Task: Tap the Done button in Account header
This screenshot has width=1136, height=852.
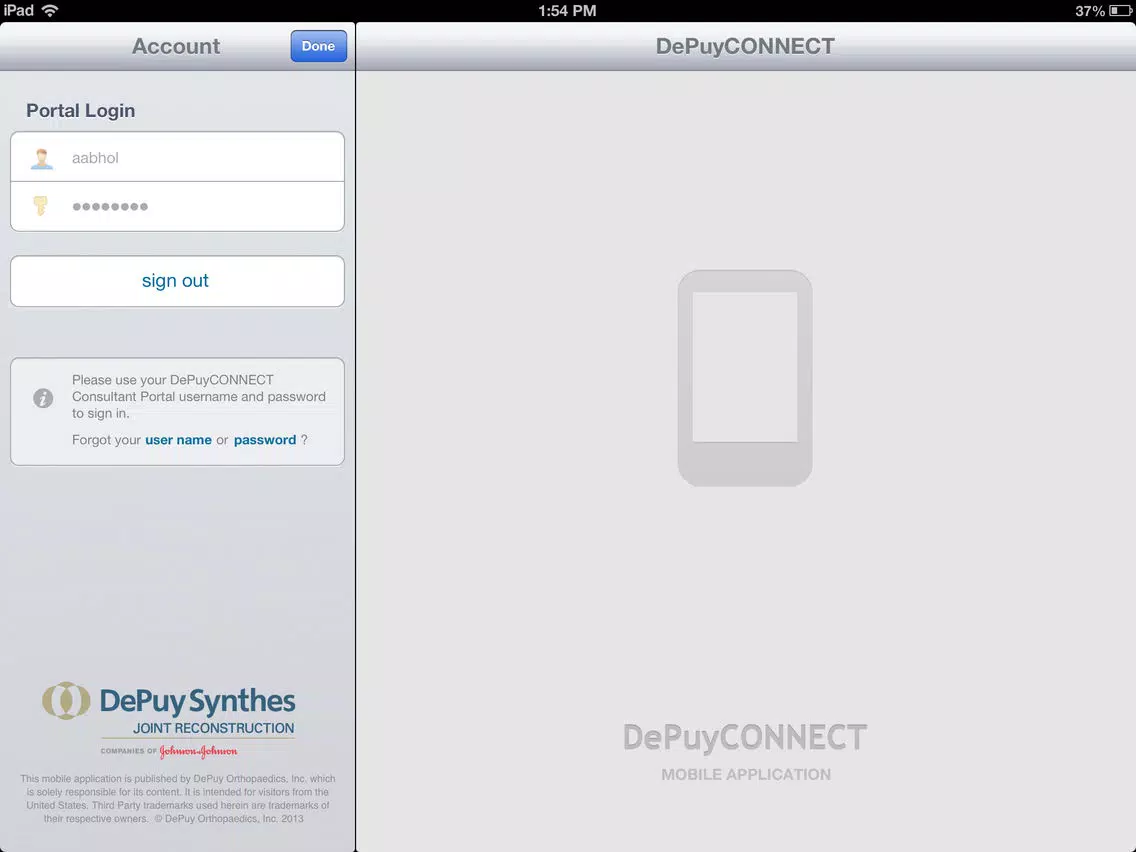Action: (318, 46)
